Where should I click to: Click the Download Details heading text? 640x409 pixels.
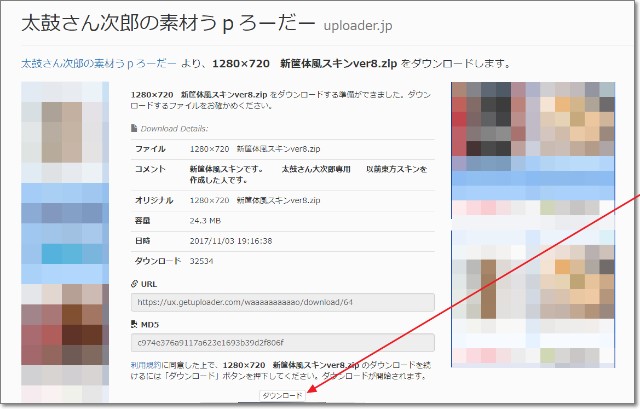(x=177, y=129)
